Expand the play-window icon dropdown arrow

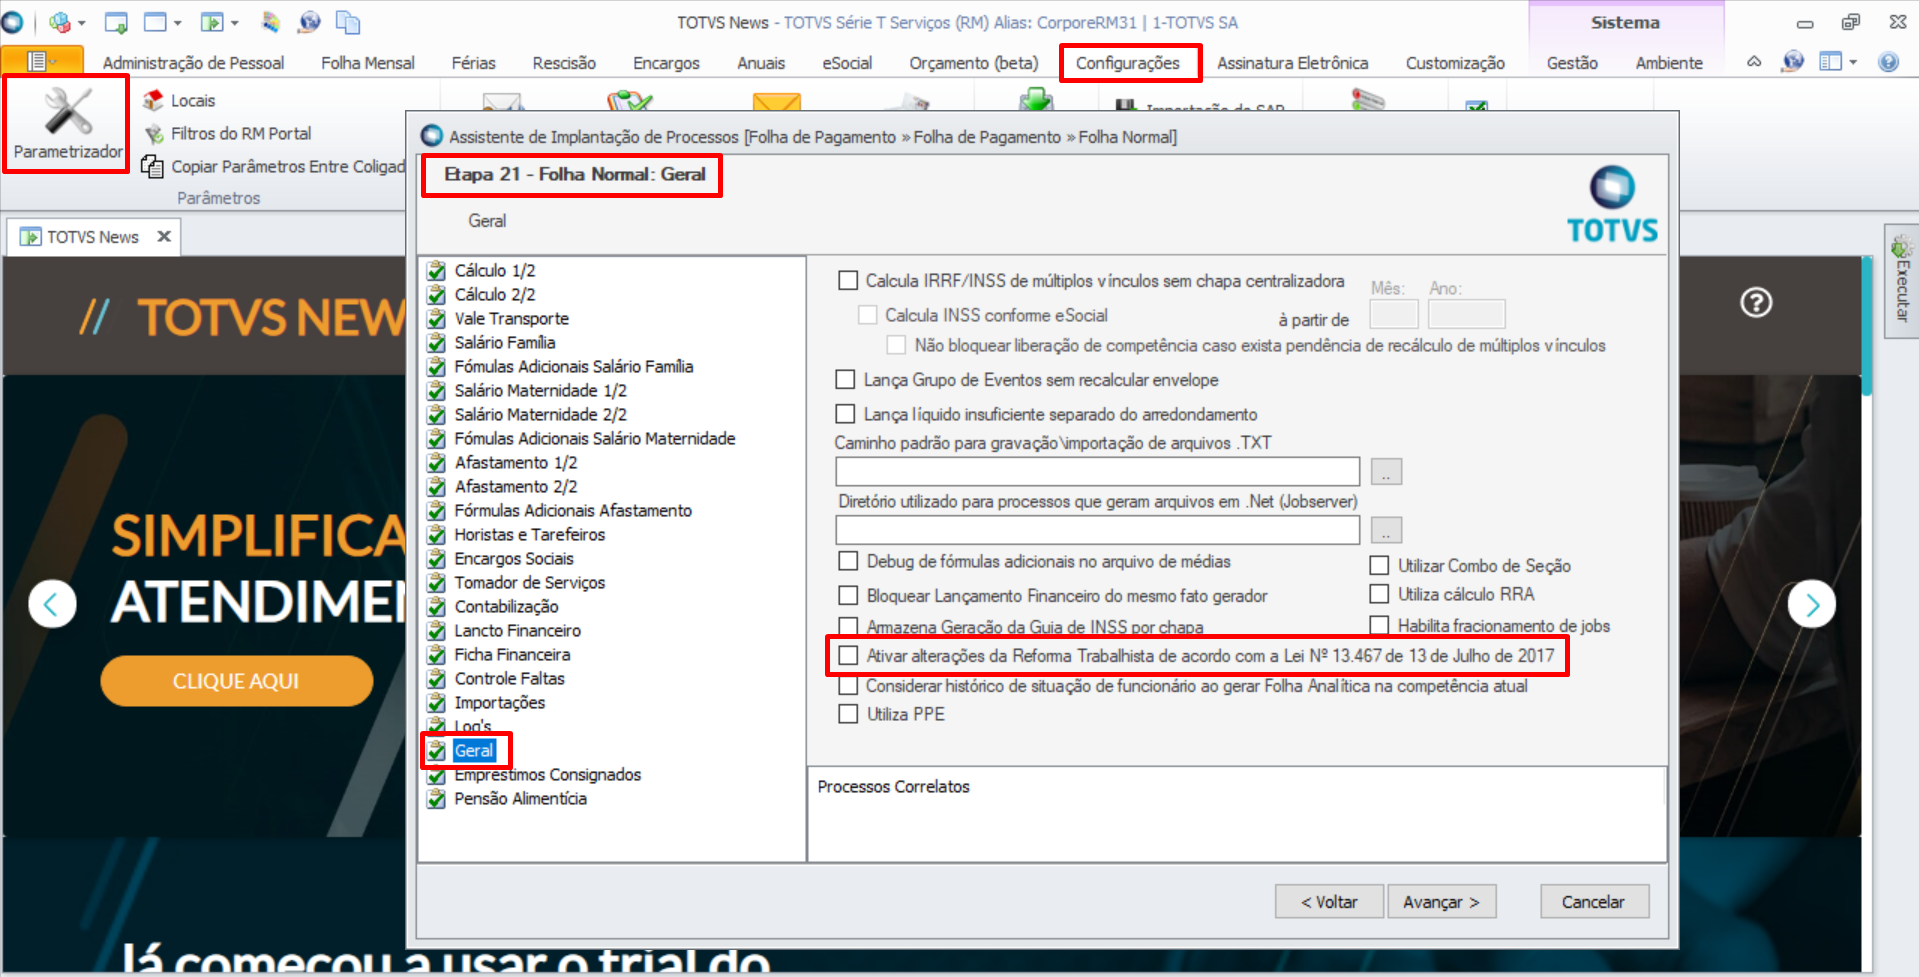click(x=235, y=23)
